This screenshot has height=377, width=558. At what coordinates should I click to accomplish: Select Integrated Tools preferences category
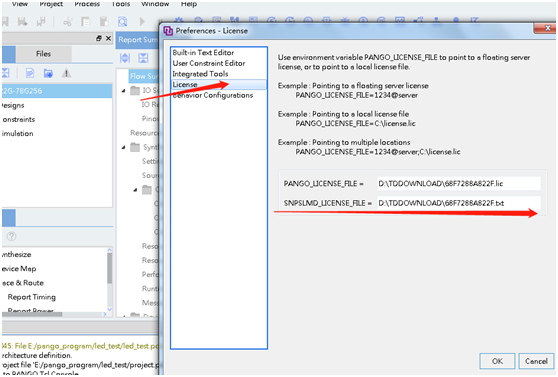pos(200,74)
